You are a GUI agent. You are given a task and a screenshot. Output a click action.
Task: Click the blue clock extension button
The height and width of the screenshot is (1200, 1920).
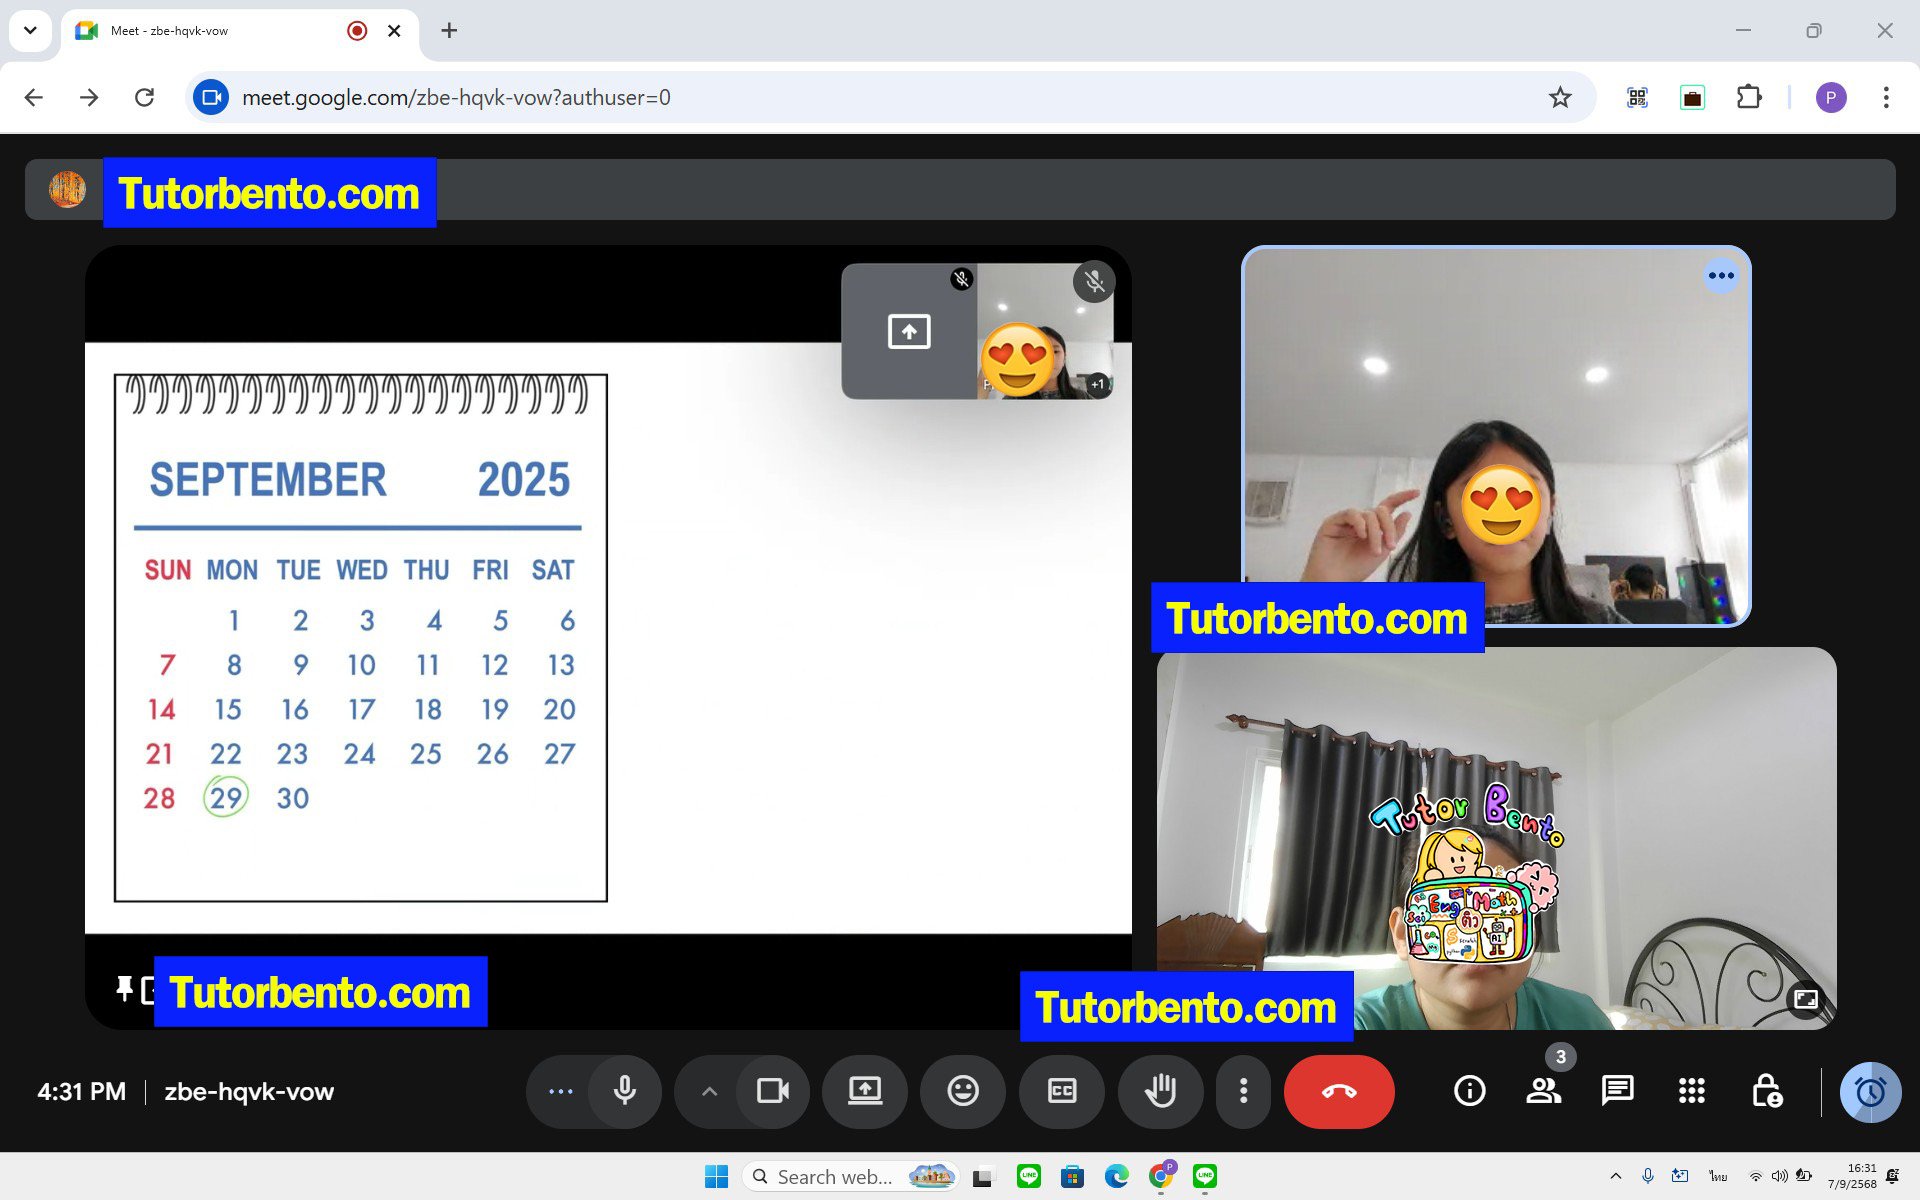(x=1870, y=1092)
